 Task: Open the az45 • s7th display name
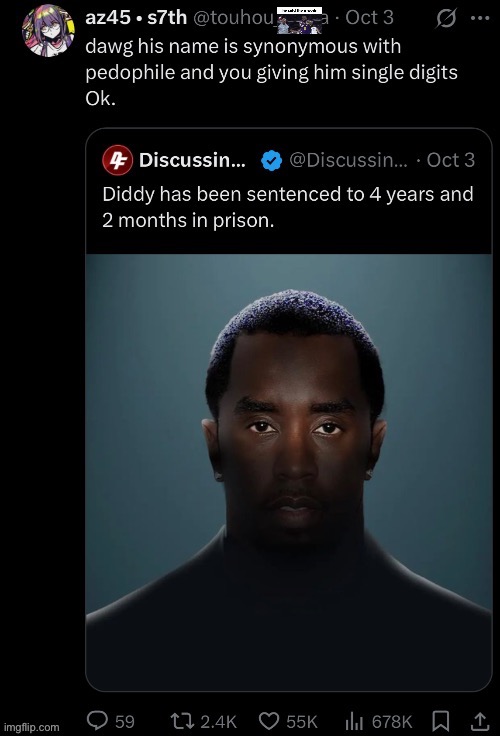click(136, 18)
